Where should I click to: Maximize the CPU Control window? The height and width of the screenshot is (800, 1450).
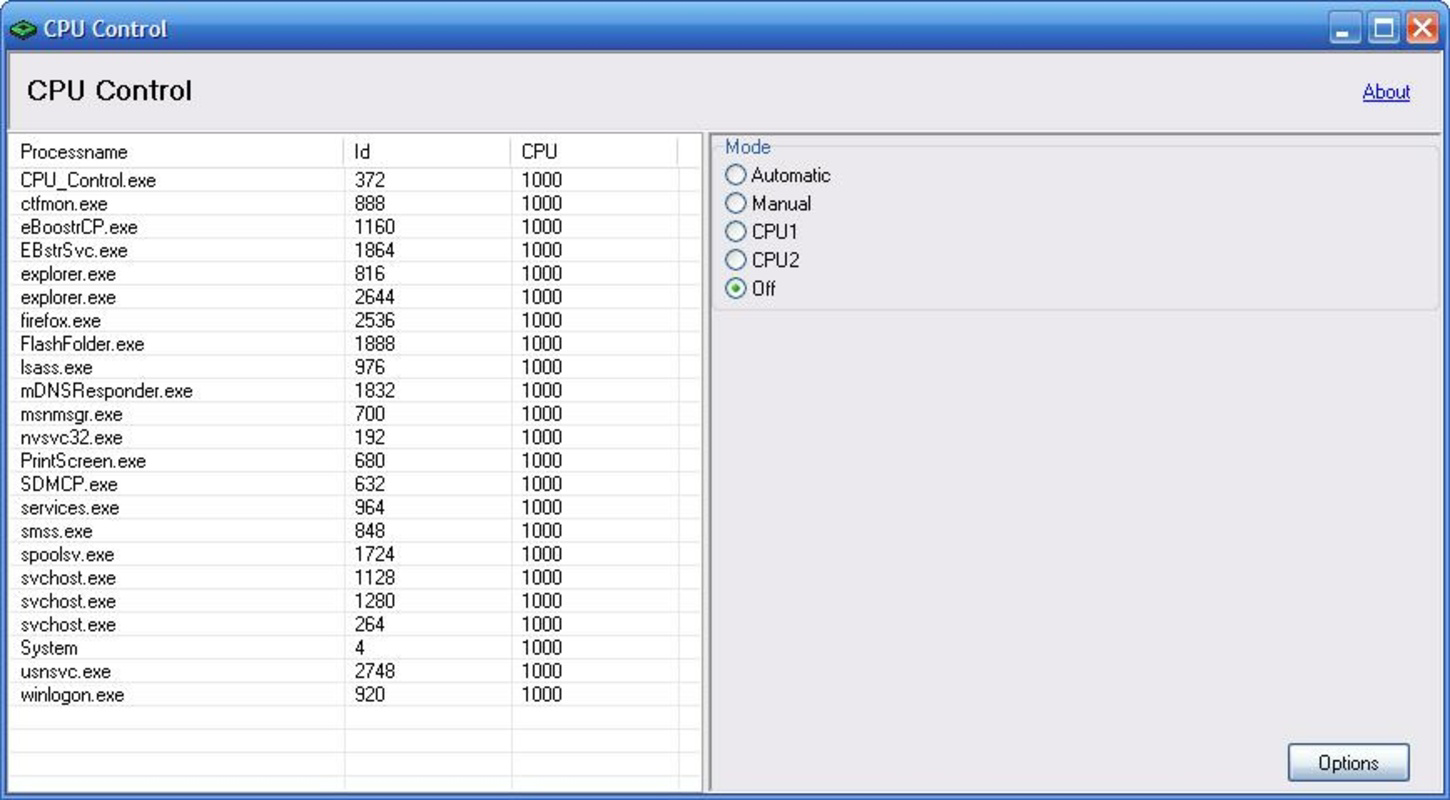[1384, 29]
